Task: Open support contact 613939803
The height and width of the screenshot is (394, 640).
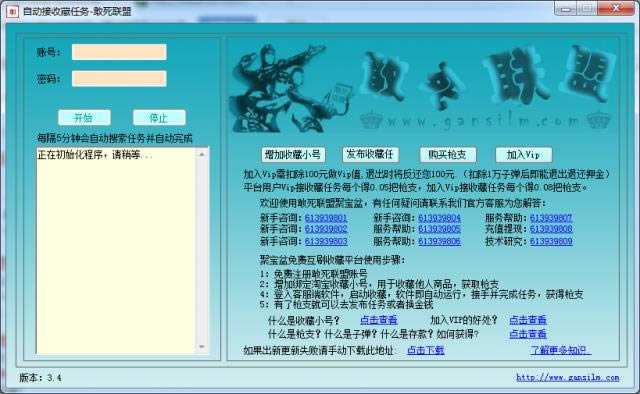Action: coord(326,241)
